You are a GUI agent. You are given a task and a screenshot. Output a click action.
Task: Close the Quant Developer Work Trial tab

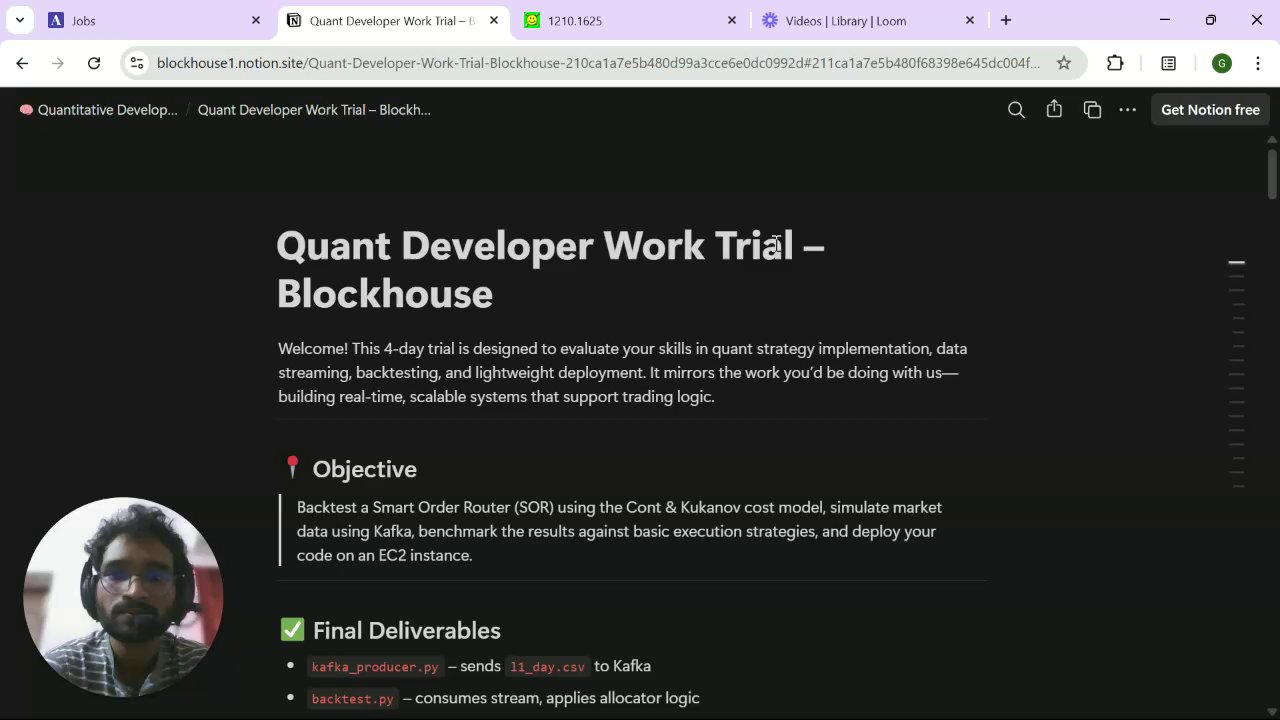494,20
